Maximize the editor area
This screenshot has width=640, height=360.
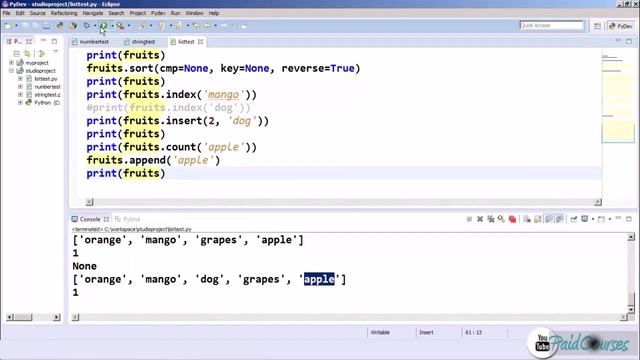629,41
